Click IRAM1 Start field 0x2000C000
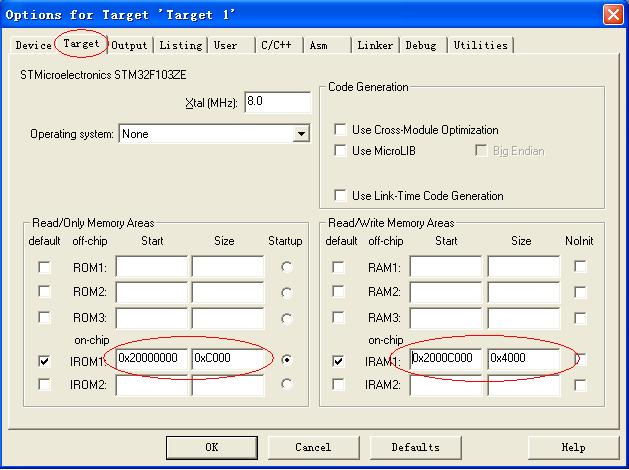Image resolution: width=629 pixels, height=470 pixels. click(x=446, y=359)
